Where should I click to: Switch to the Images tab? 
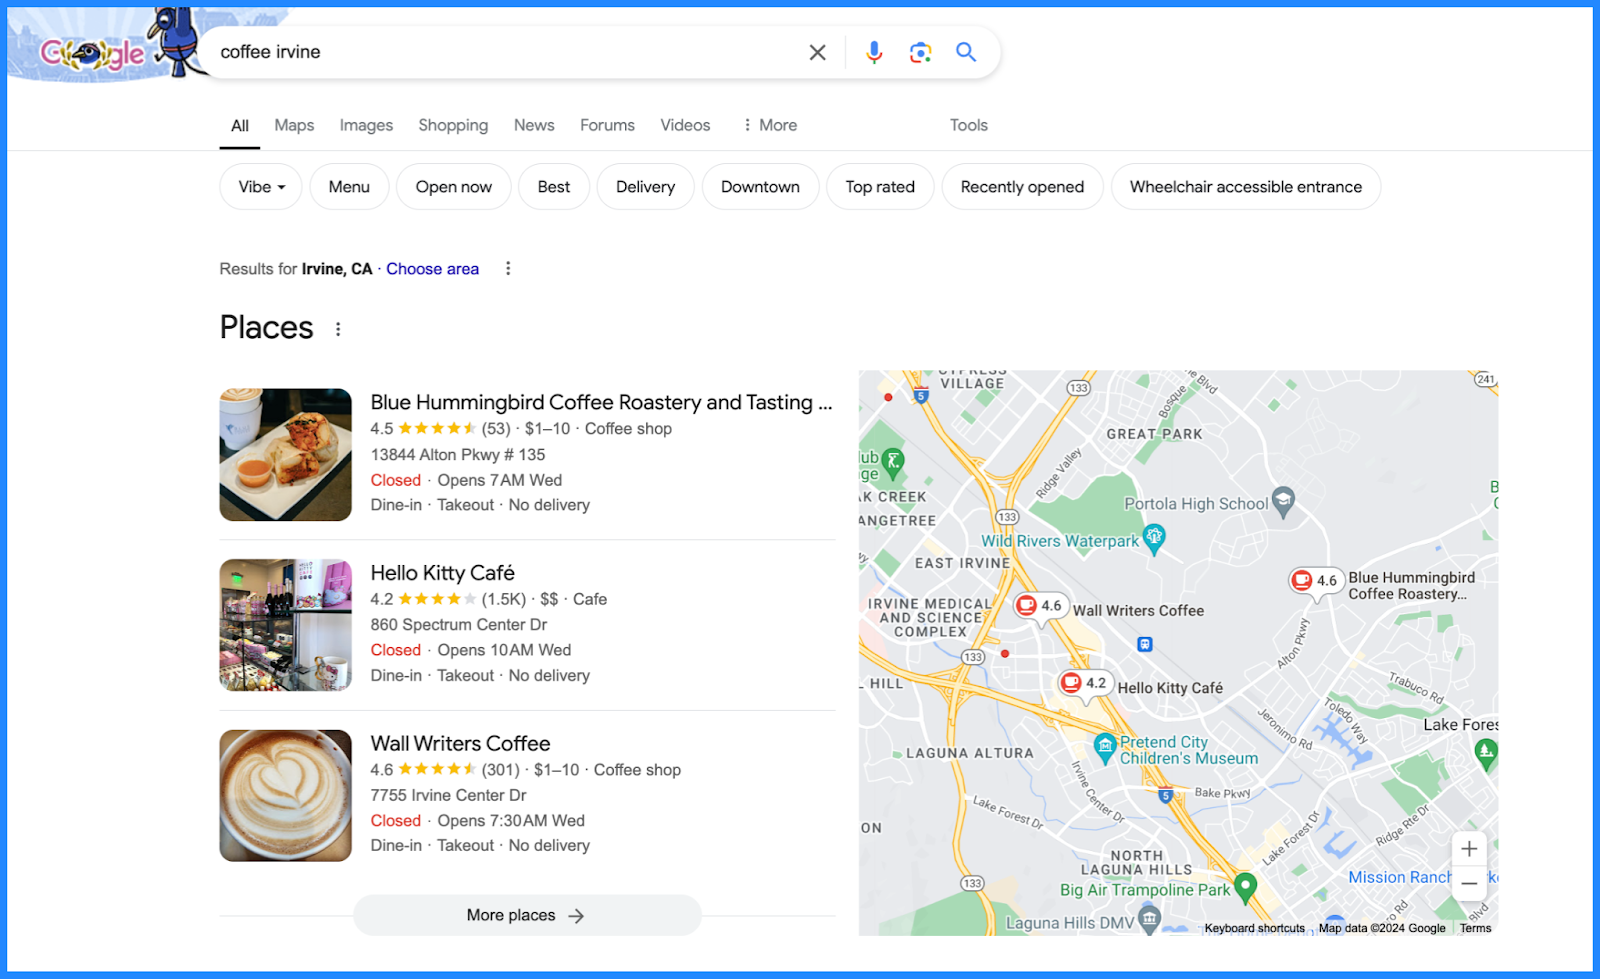click(x=366, y=125)
